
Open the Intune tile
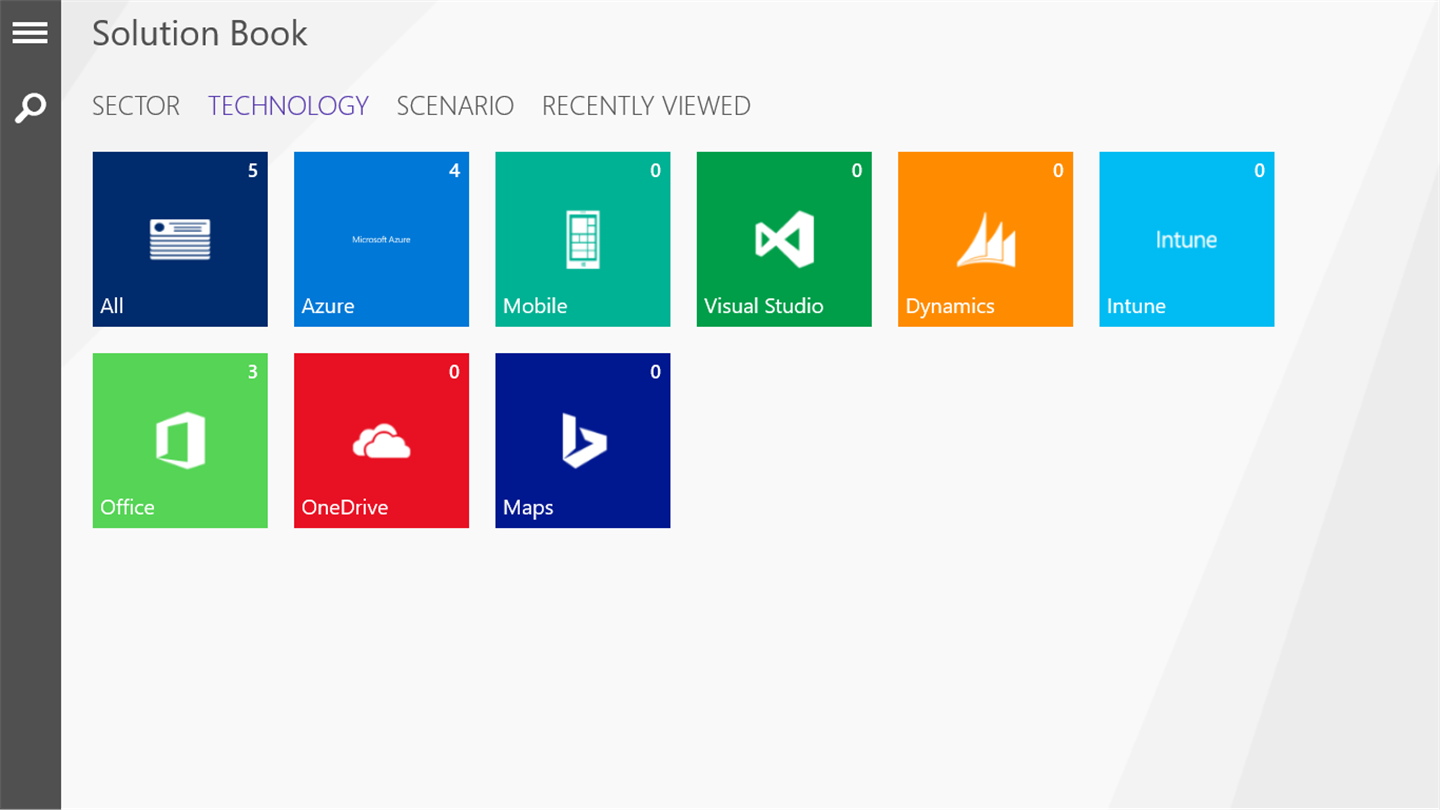click(1187, 239)
